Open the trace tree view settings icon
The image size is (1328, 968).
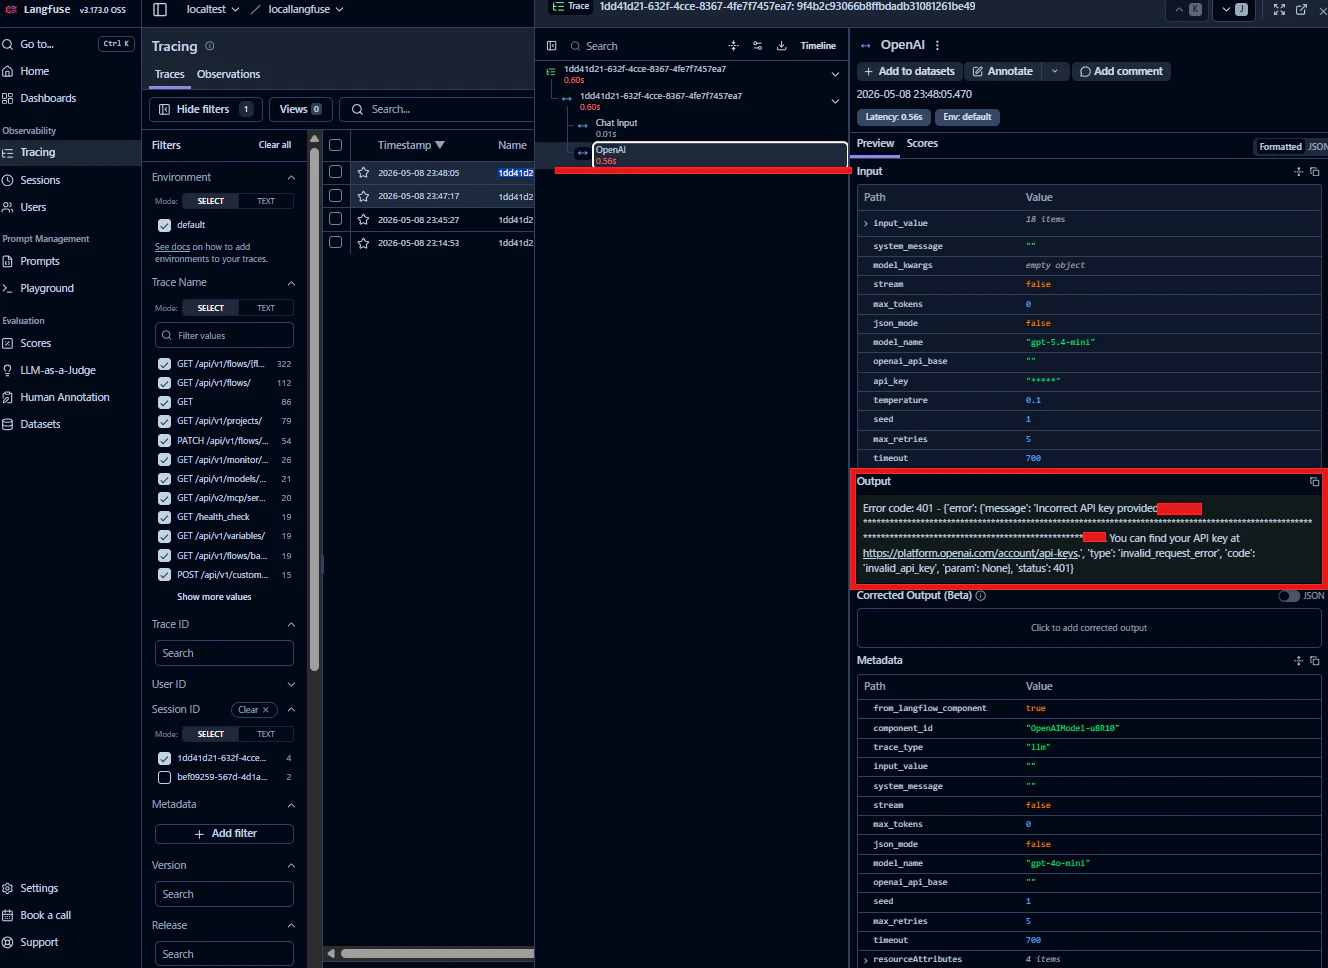(x=758, y=46)
